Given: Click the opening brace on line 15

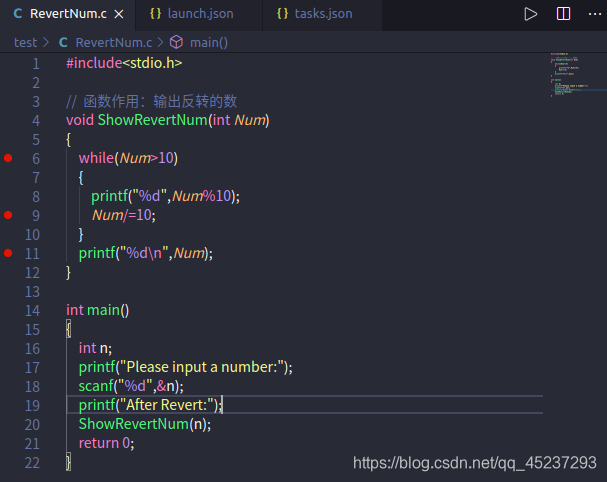Looking at the screenshot, I should [x=69, y=329].
